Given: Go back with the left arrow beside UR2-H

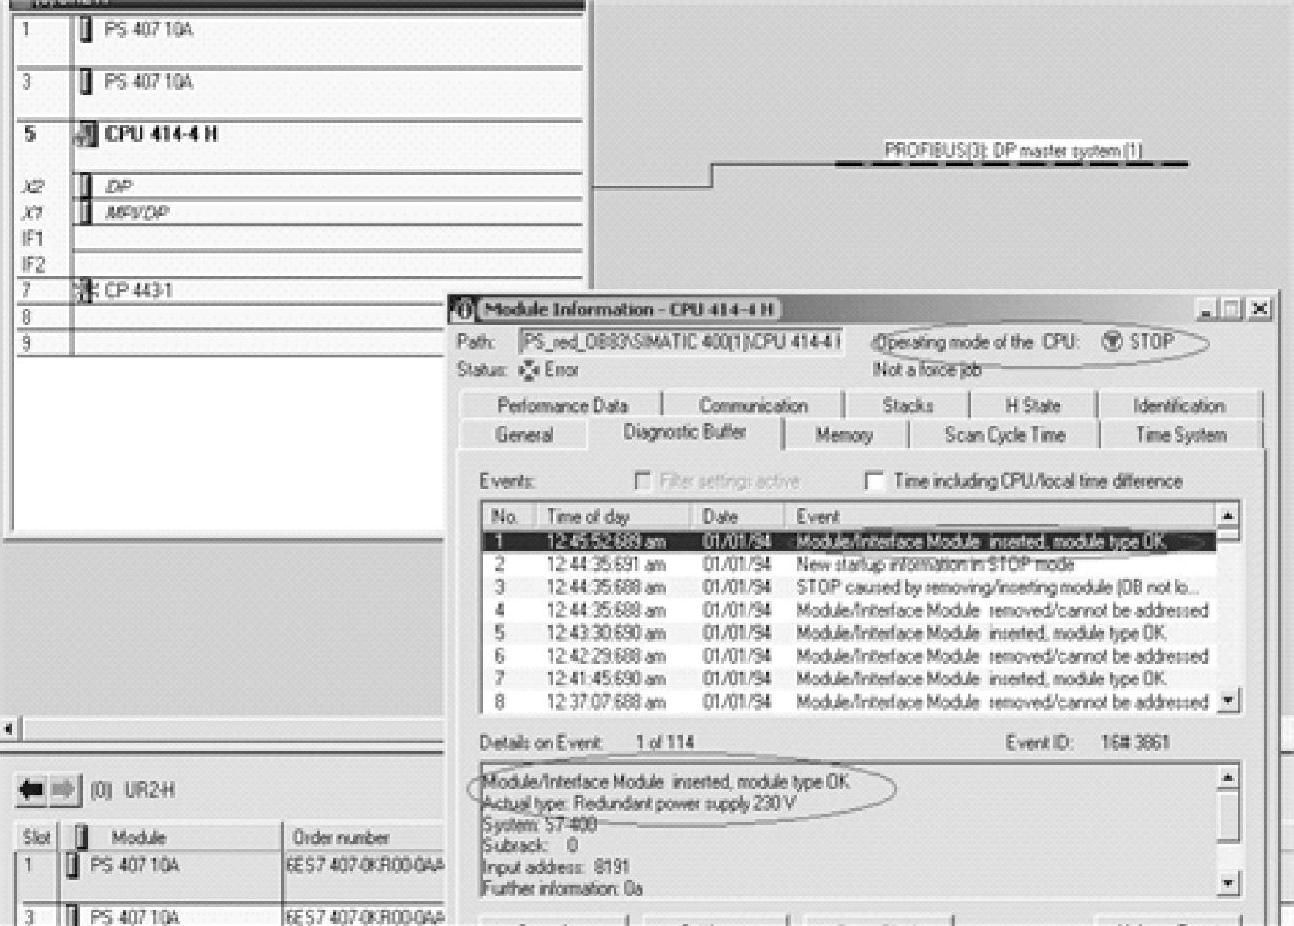Looking at the screenshot, I should click(32, 790).
